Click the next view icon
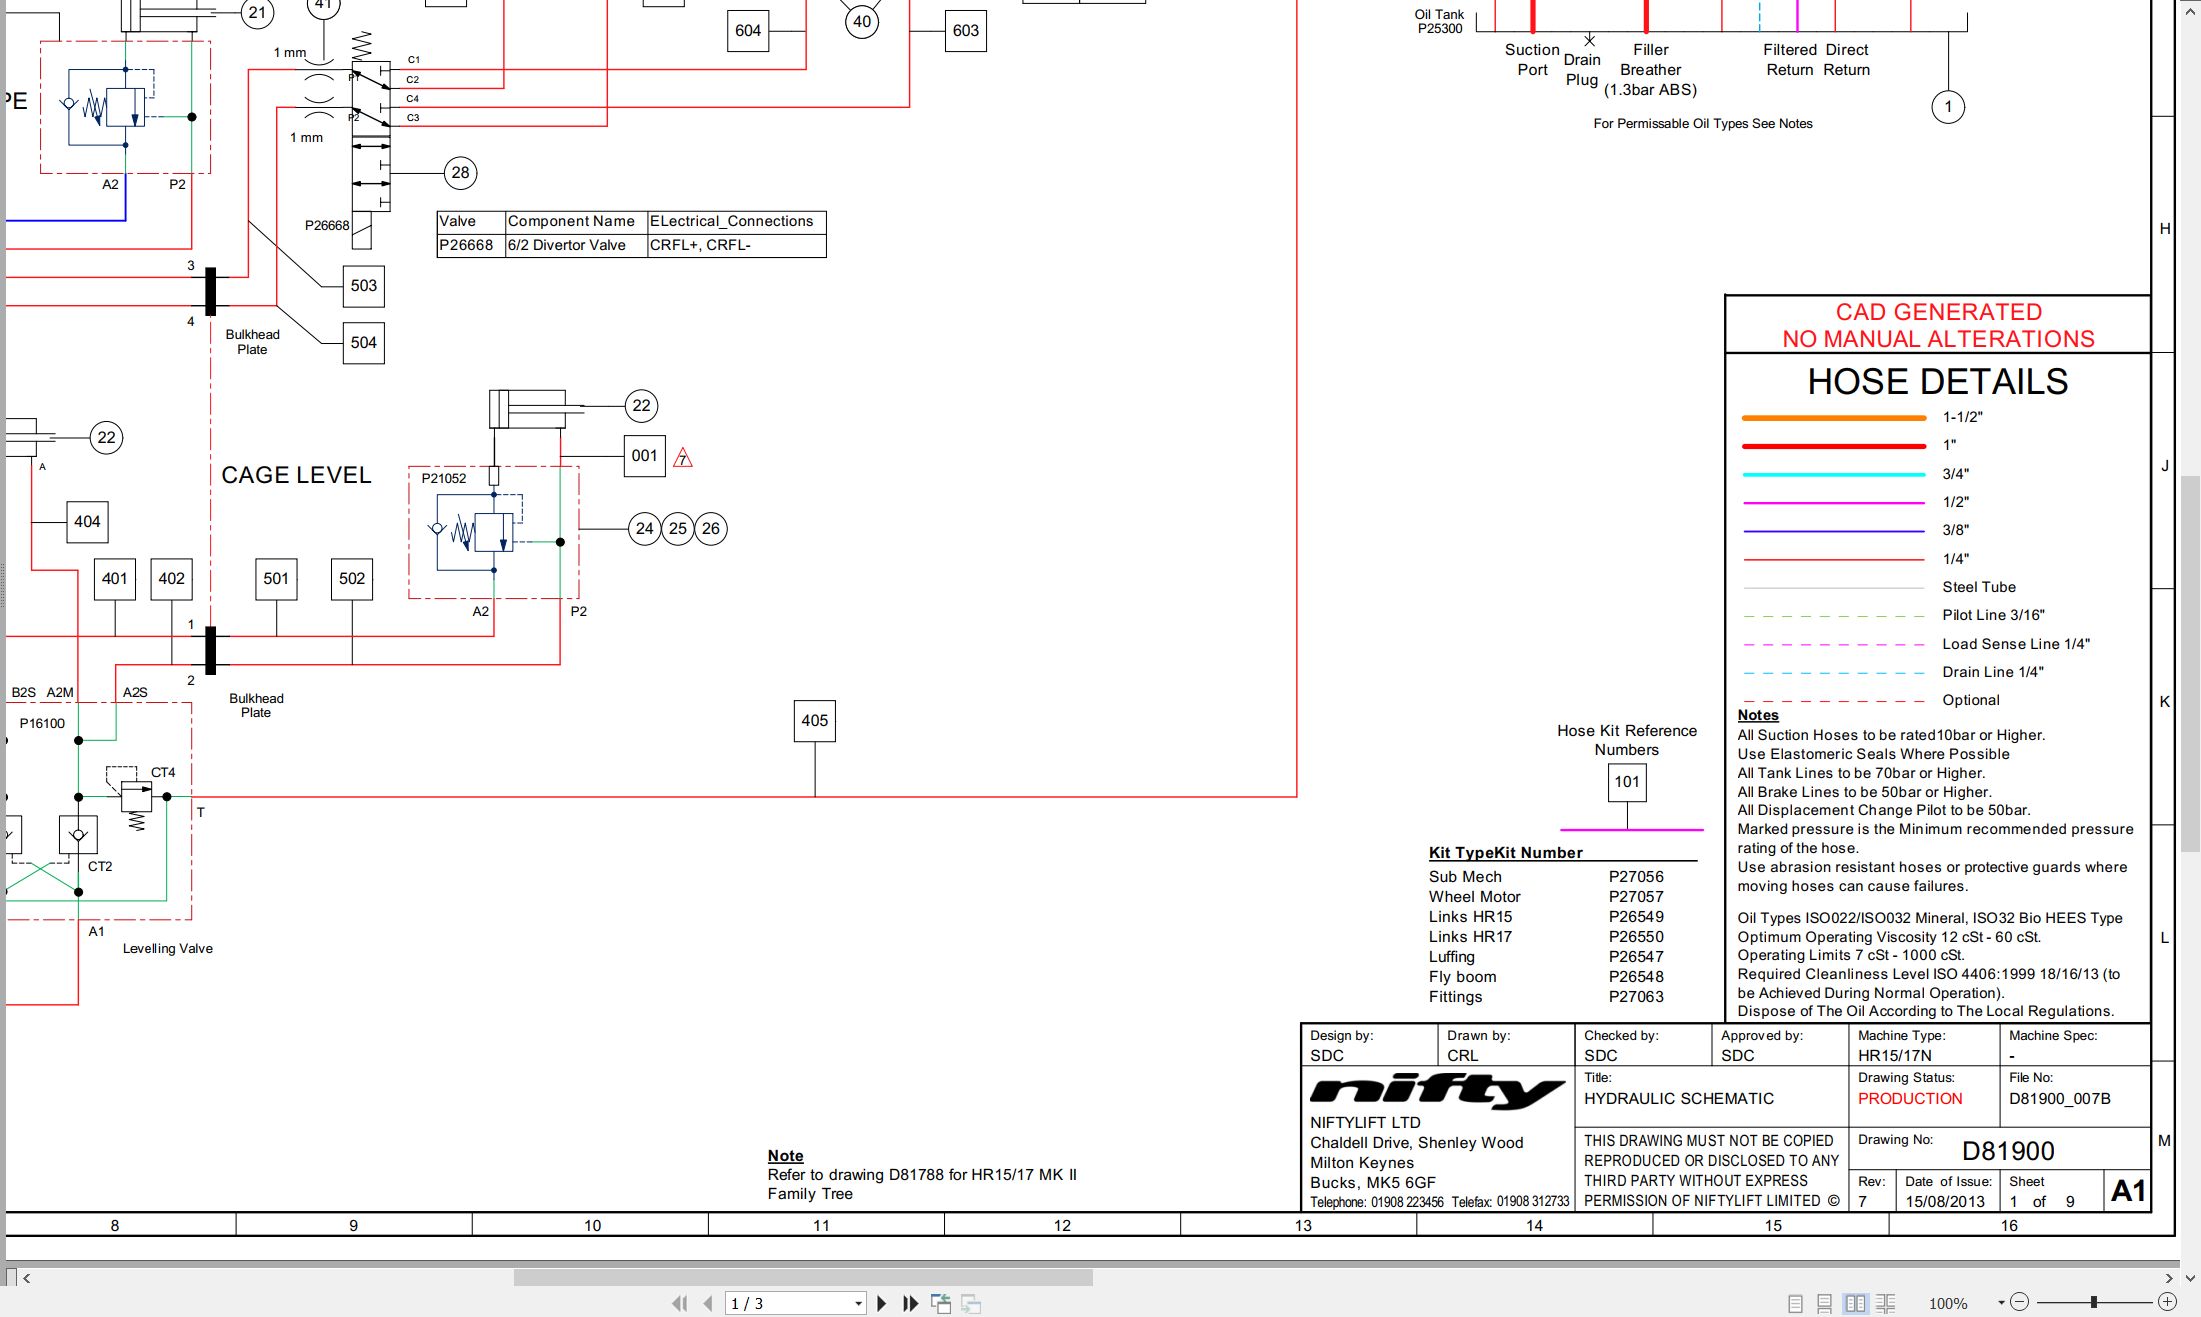The height and width of the screenshot is (1317, 2201). click(971, 1303)
